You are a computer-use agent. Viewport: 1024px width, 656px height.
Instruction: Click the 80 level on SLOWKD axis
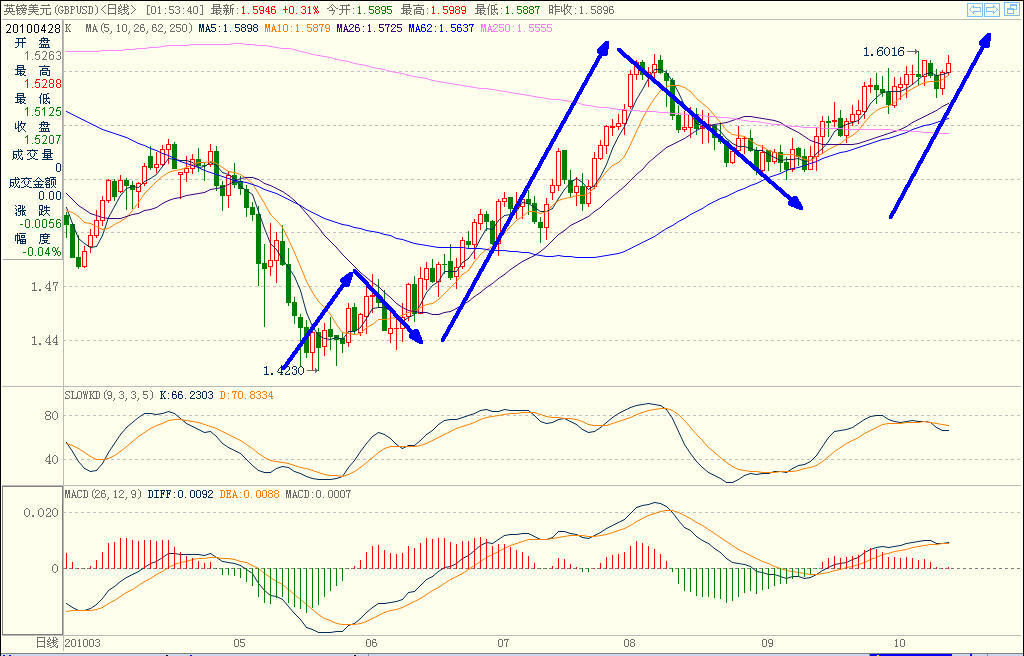pyautogui.click(x=51, y=416)
